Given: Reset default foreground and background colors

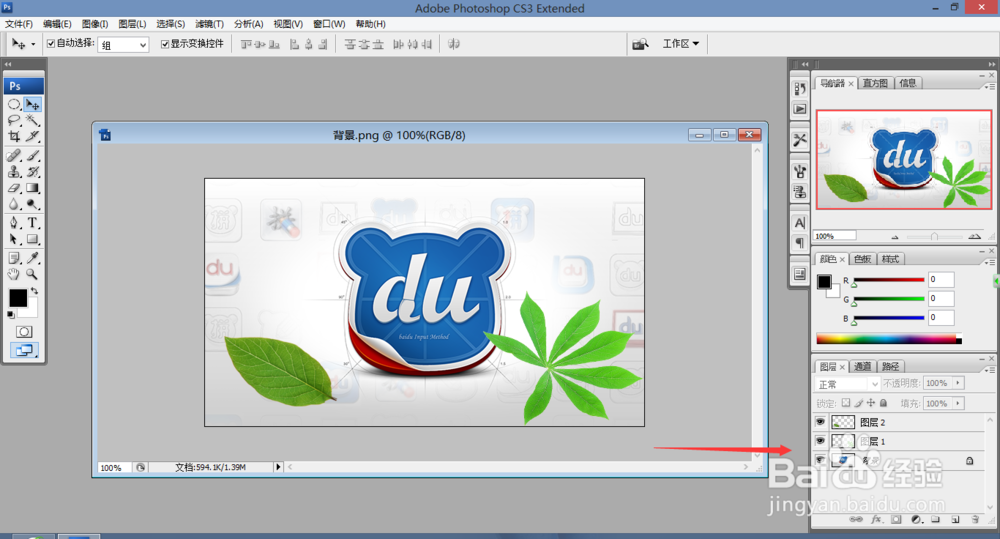Looking at the screenshot, I should coord(11,314).
